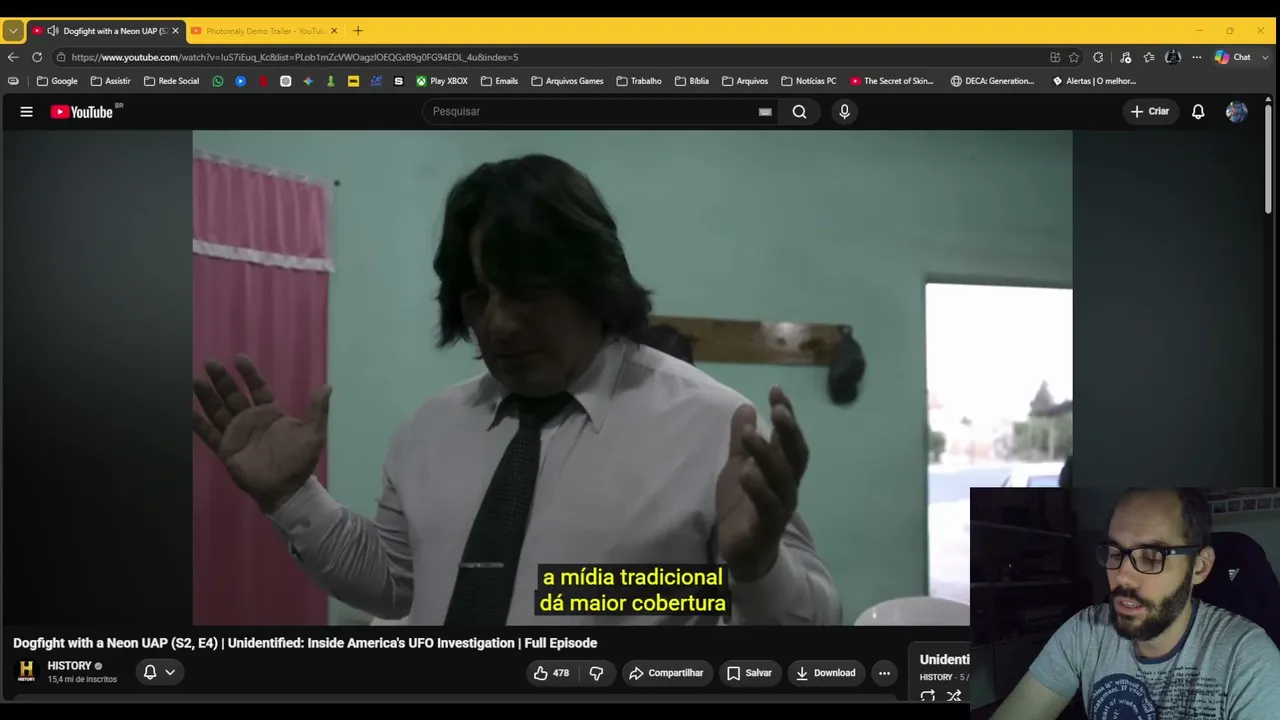Click the browser address bar URL
The height and width of the screenshot is (720, 1280).
point(295,57)
